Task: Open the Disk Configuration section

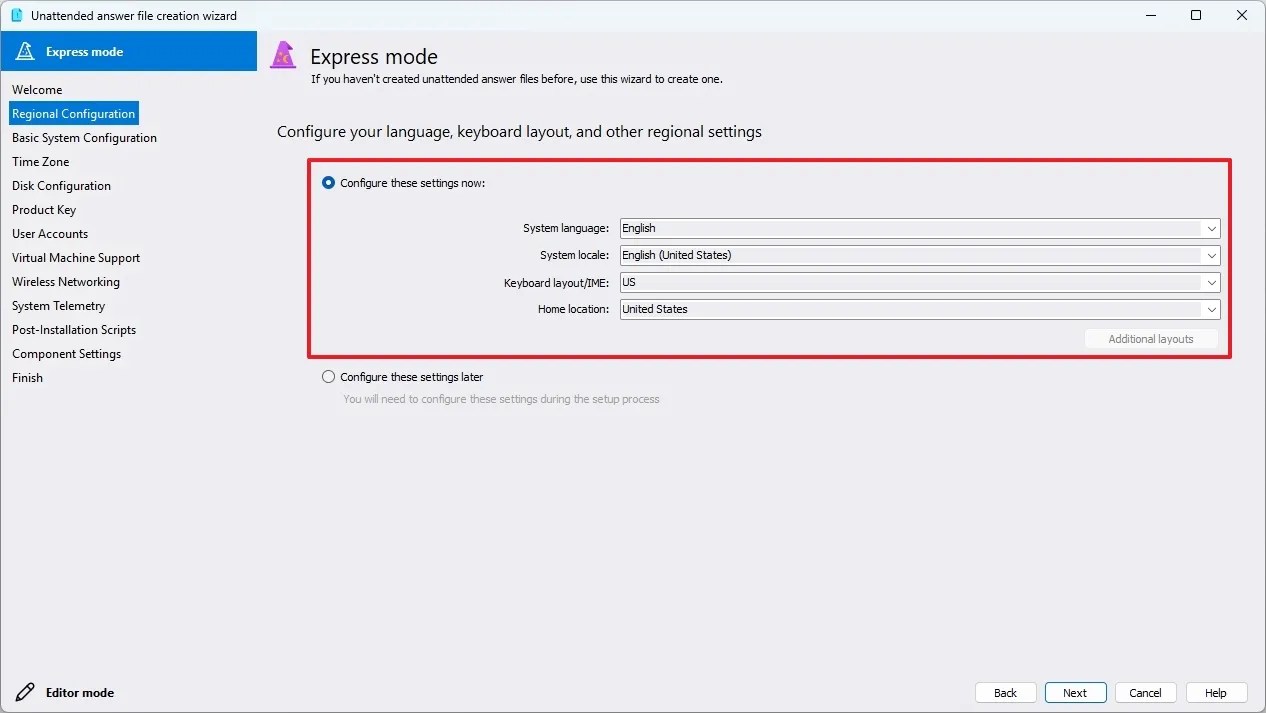Action: pos(61,185)
